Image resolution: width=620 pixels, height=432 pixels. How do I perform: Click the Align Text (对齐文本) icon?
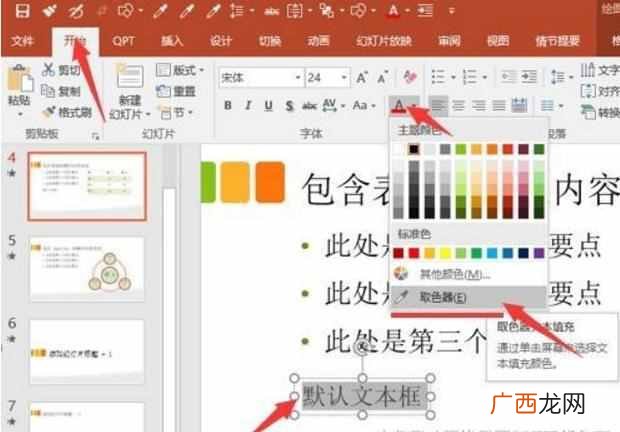click(588, 91)
